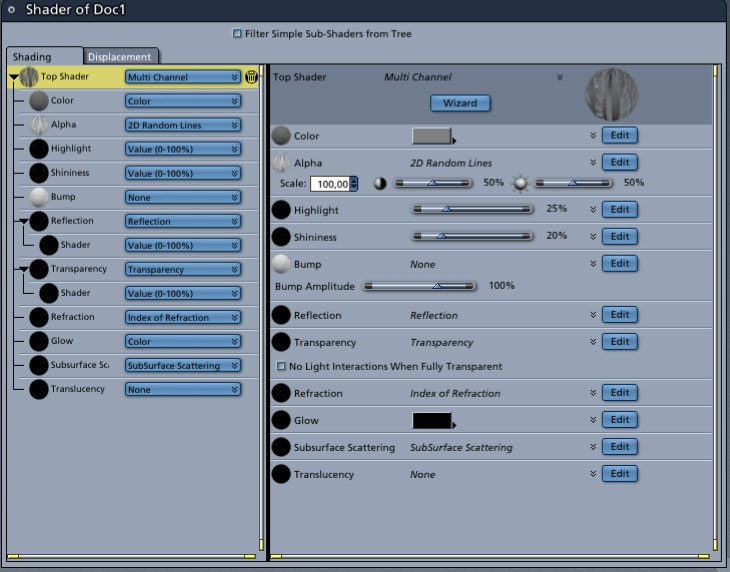730x572 pixels.
Task: Click Edit button for Subsurface Scattering
Action: pyautogui.click(x=620, y=447)
